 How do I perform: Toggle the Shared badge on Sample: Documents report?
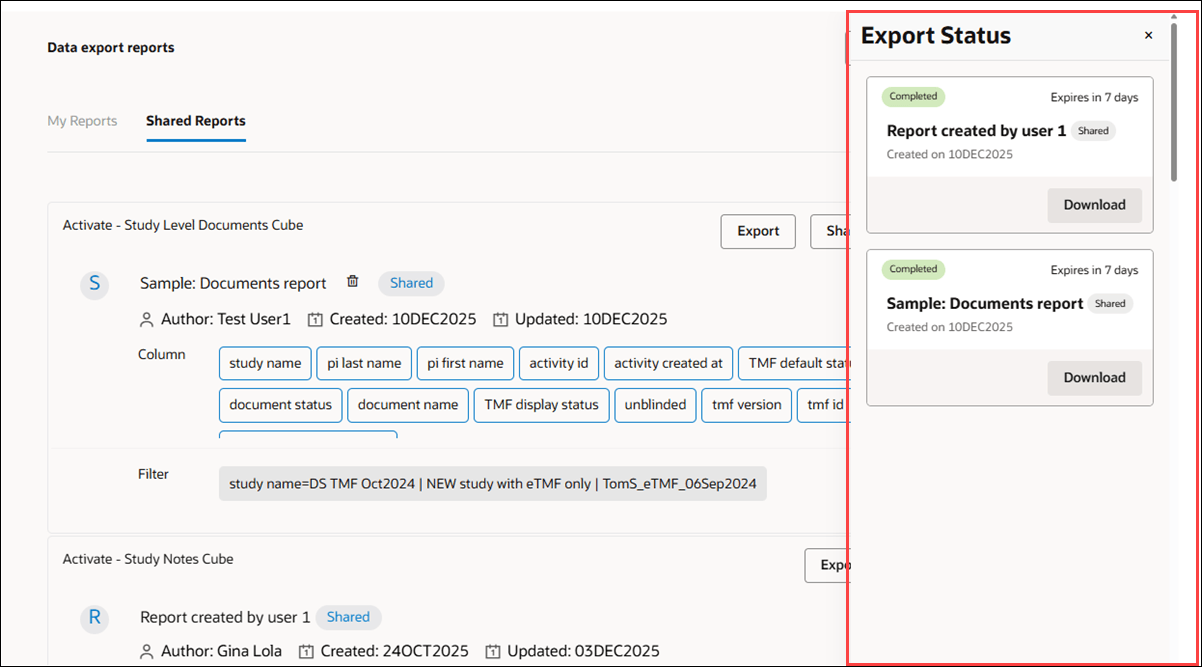click(x=410, y=283)
